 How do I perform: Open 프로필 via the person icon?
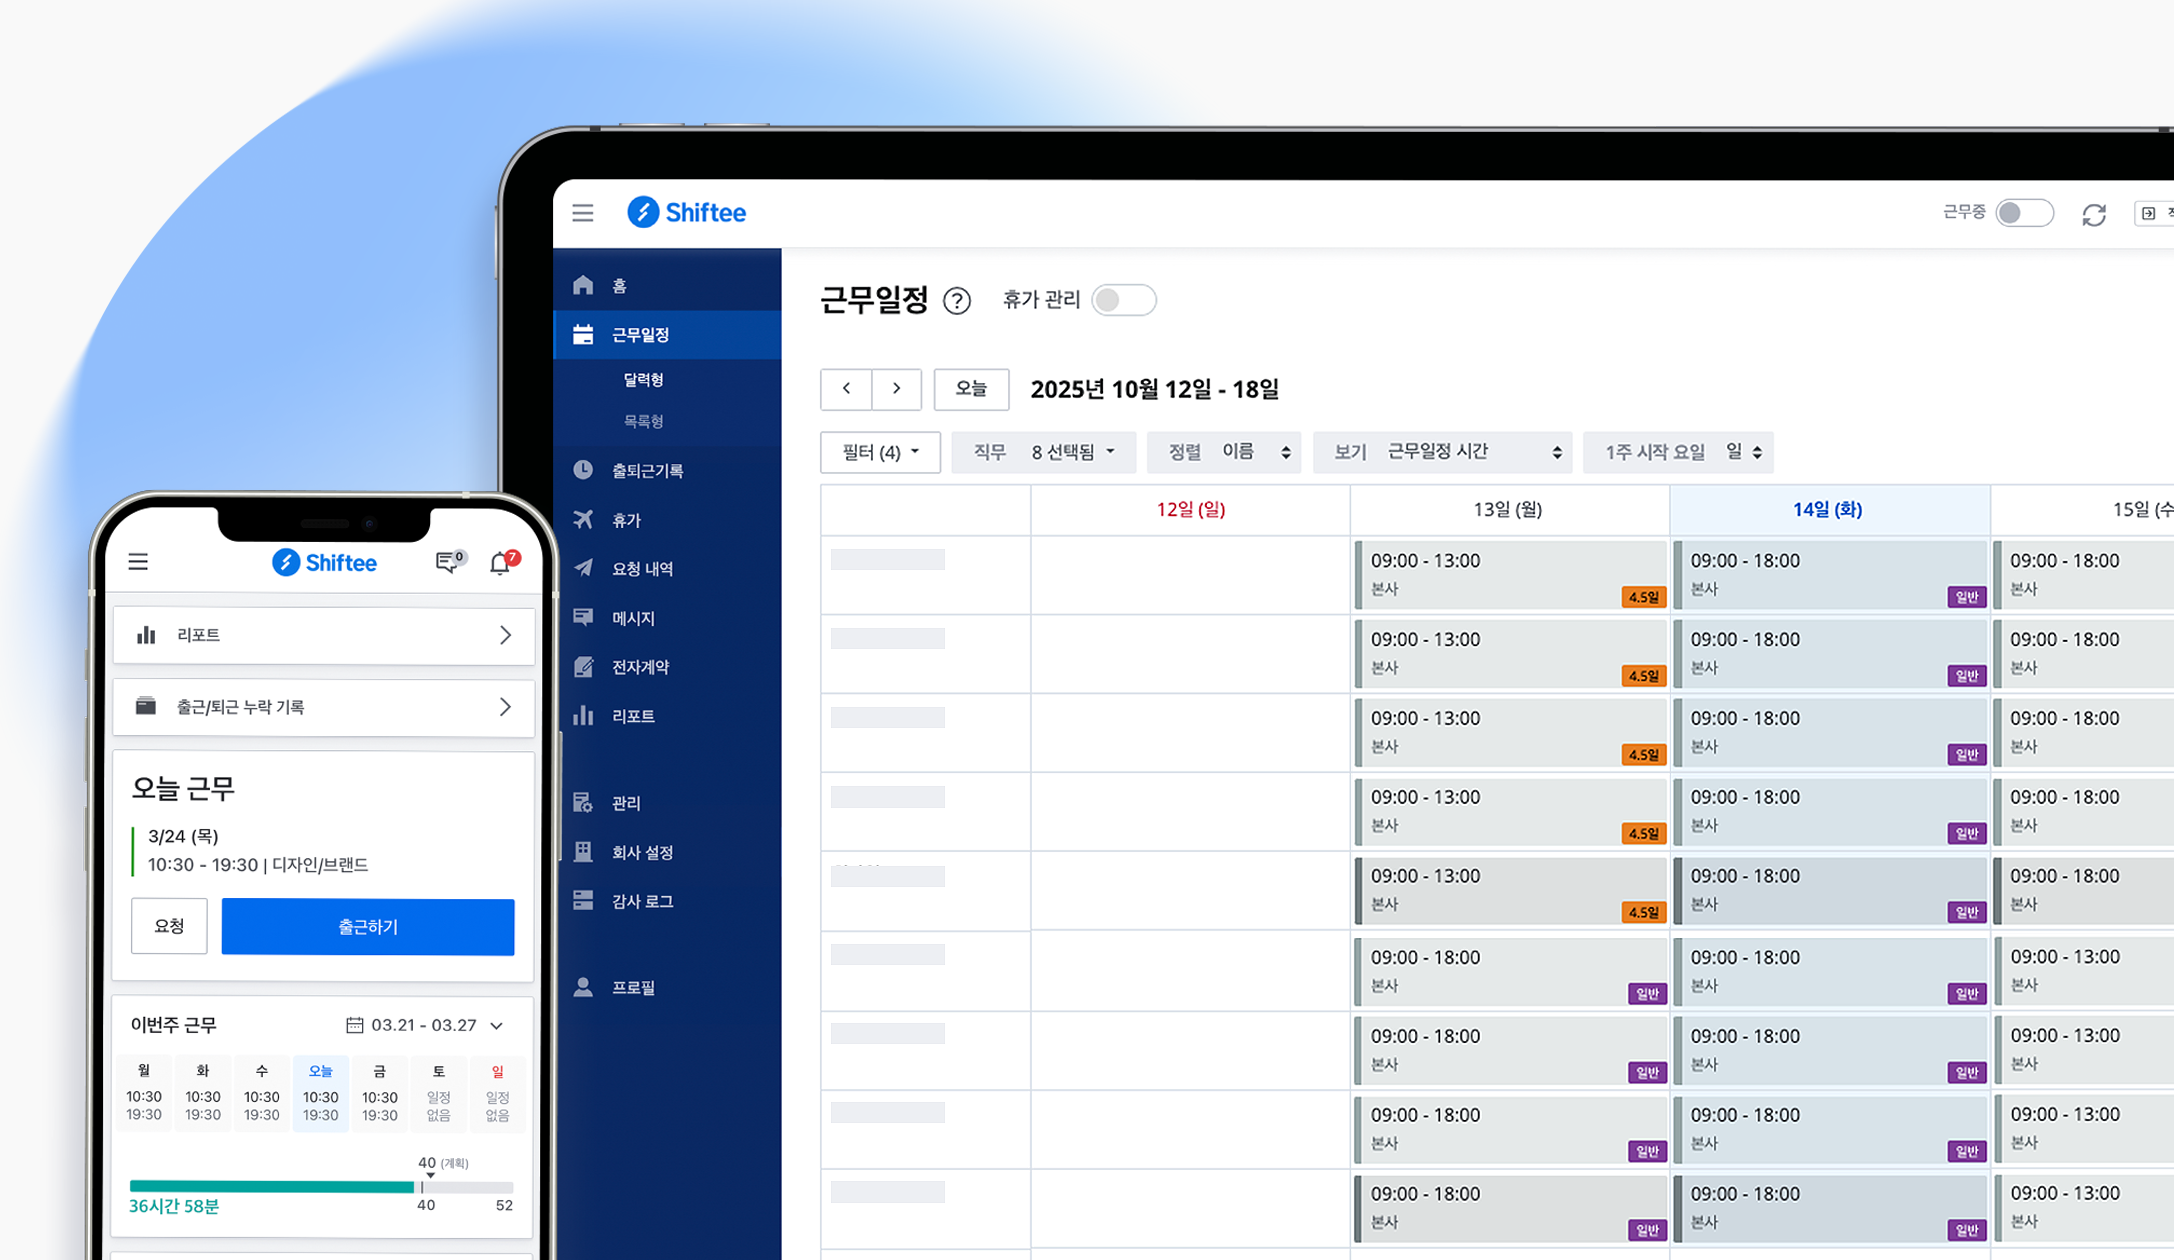583,988
